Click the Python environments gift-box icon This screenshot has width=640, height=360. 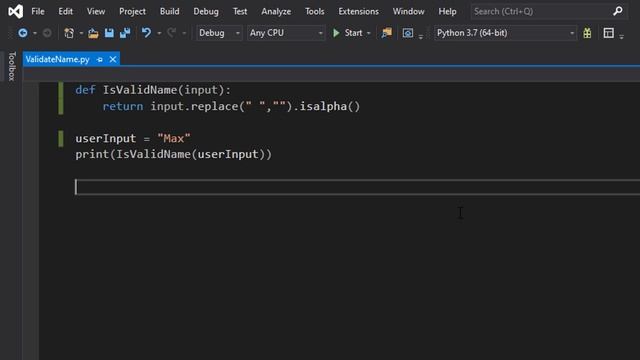point(587,33)
